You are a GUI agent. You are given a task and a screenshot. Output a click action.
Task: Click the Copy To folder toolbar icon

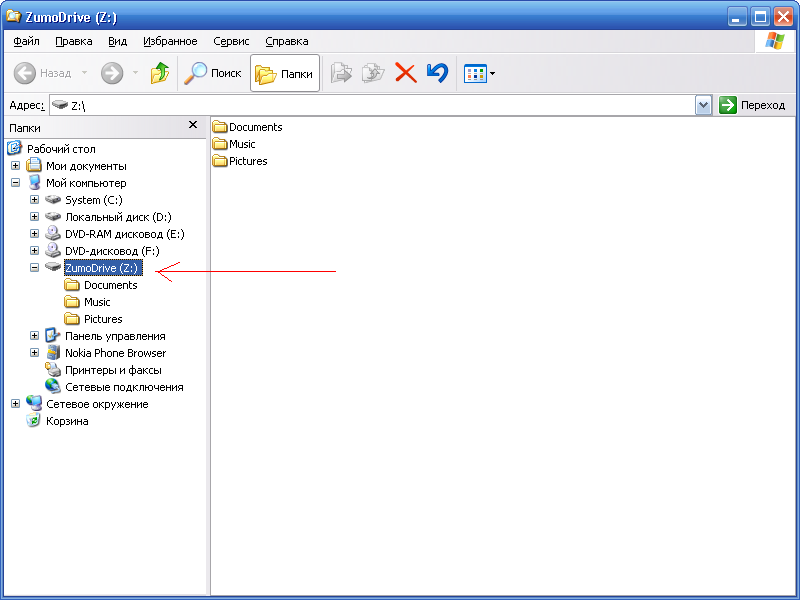pos(373,73)
